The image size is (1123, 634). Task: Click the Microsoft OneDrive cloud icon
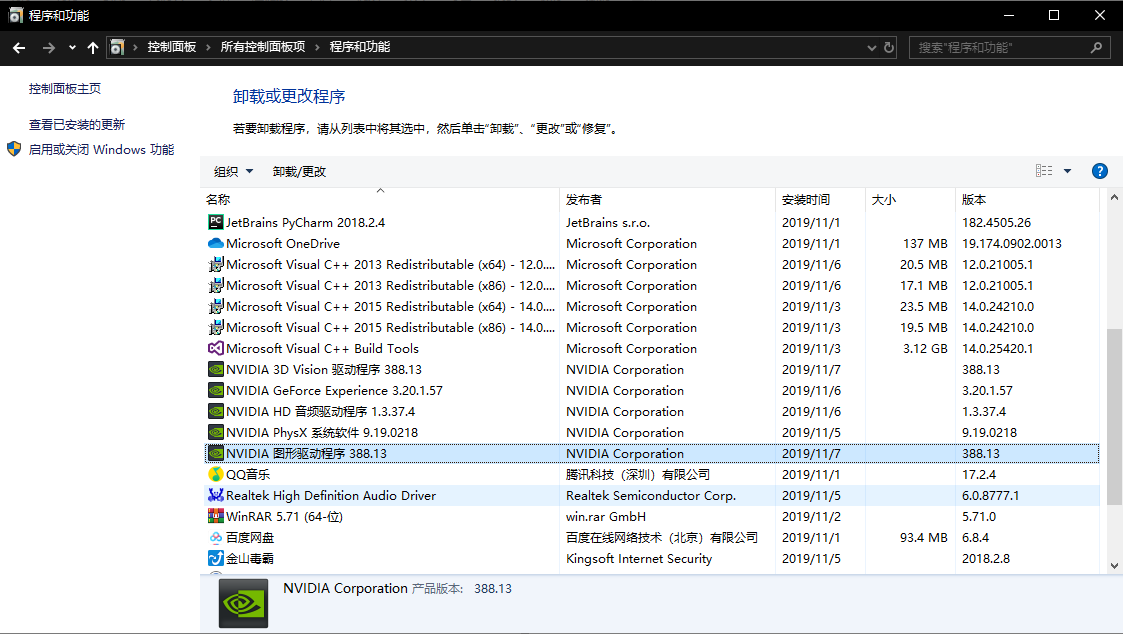tap(216, 244)
